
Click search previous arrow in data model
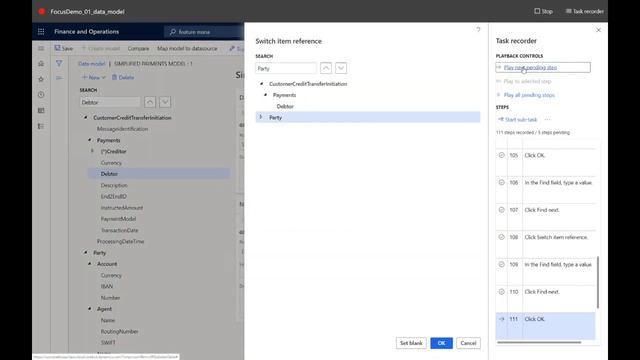[x=150, y=102]
